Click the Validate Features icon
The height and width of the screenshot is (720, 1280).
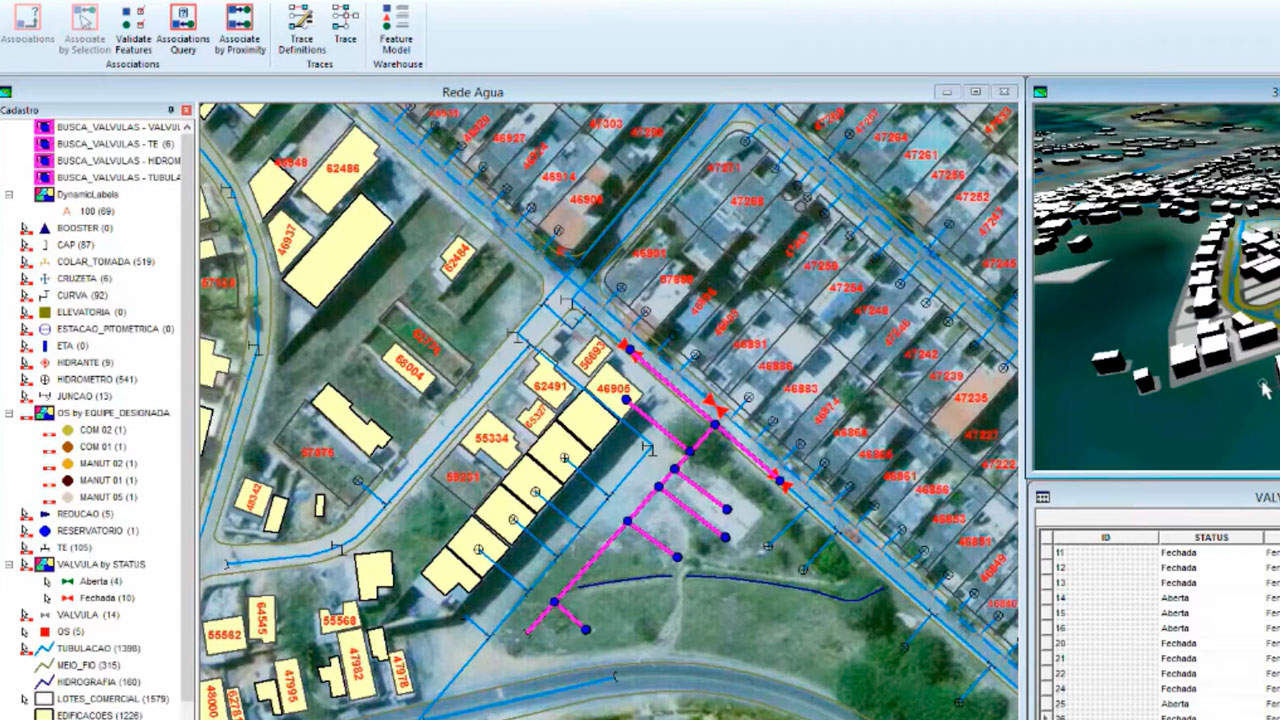point(133,19)
